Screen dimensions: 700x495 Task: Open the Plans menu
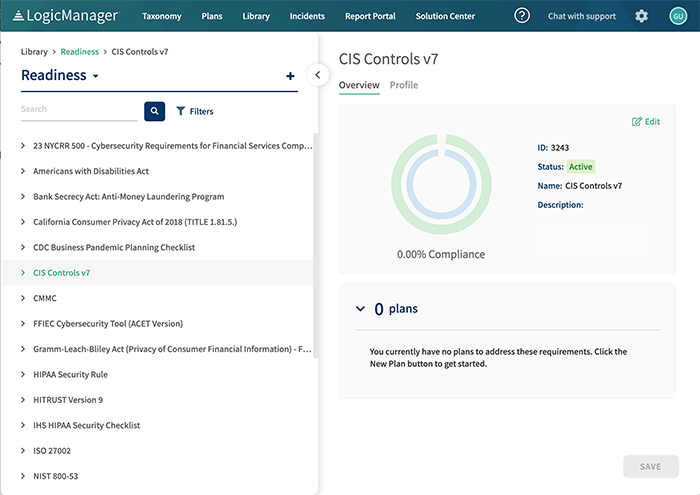(x=212, y=16)
